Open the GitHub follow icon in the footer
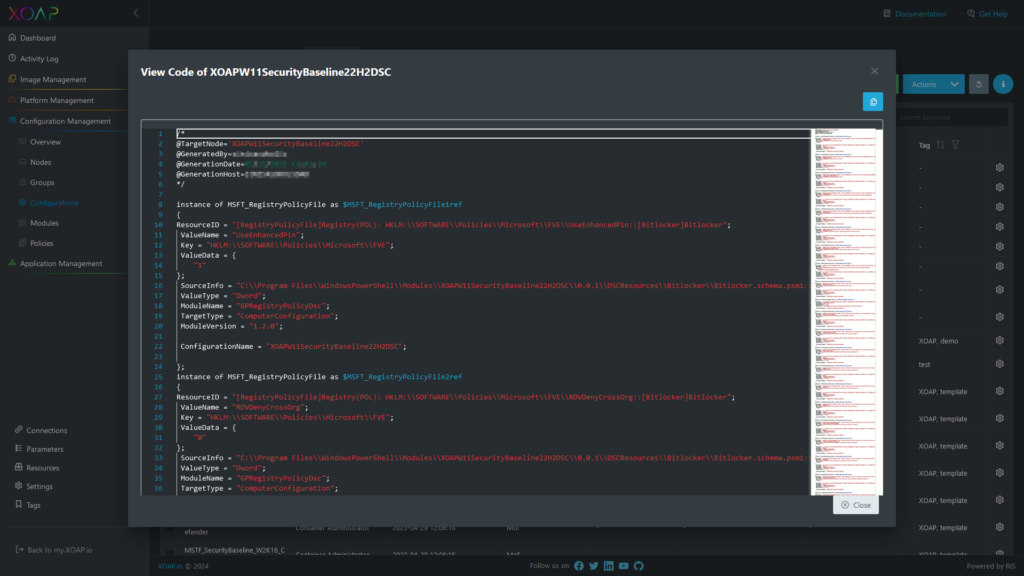Viewport: 1024px width, 576px height. coord(639,566)
